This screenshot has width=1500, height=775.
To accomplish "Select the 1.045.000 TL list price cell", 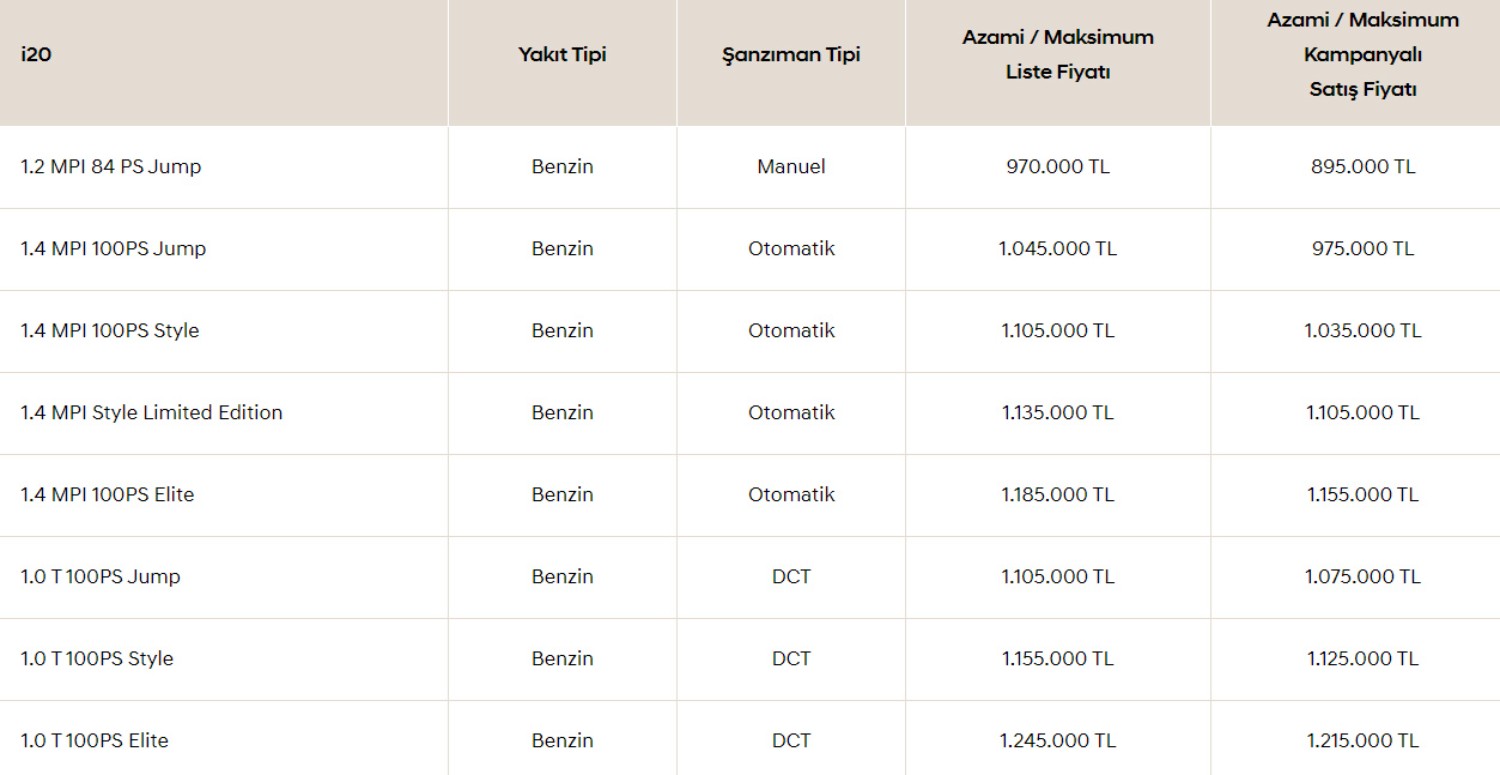I will (1058, 249).
